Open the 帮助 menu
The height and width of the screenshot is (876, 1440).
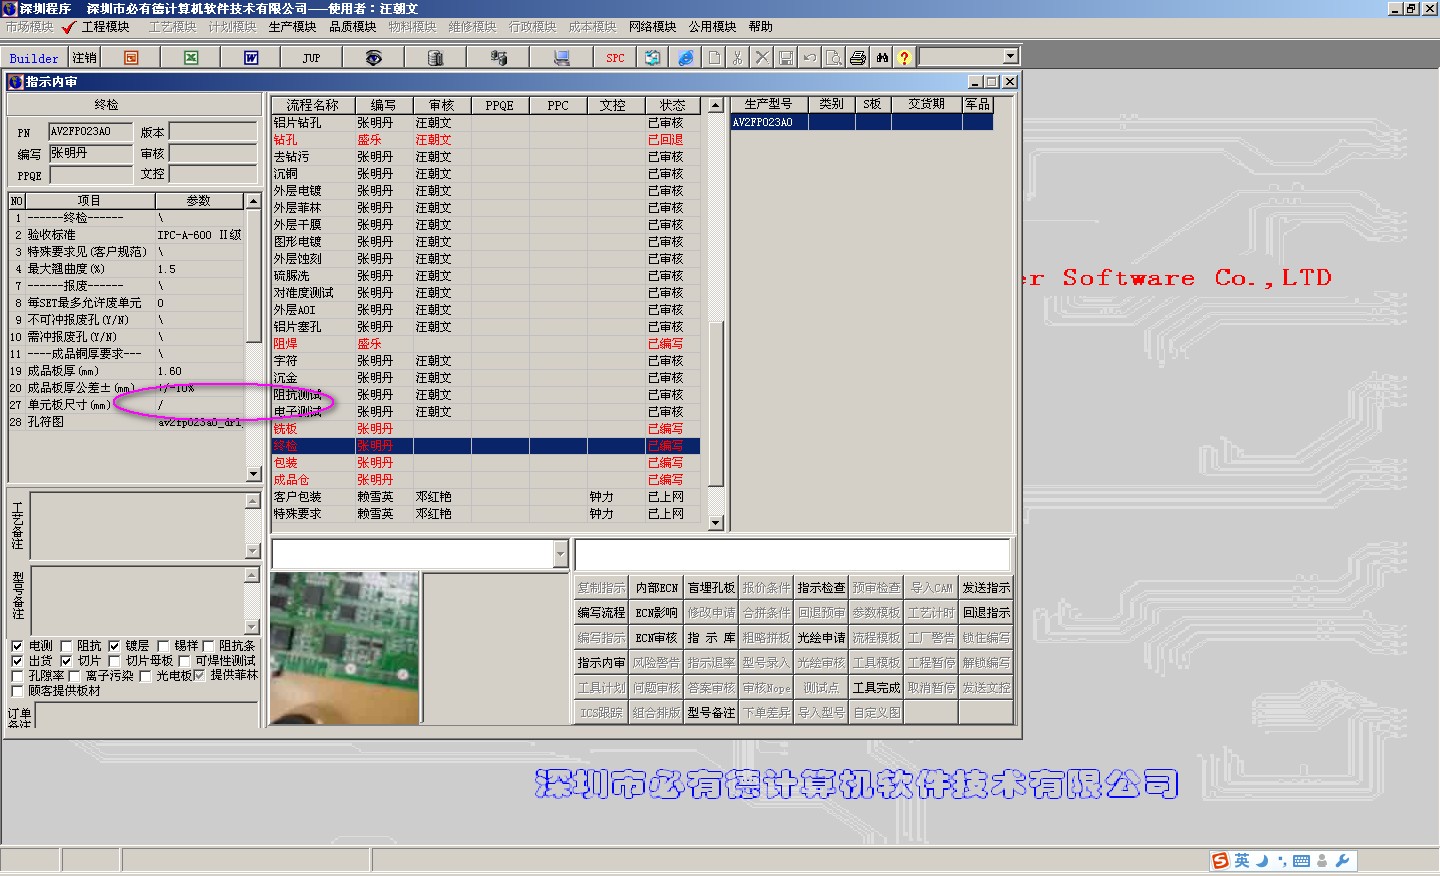[x=760, y=27]
